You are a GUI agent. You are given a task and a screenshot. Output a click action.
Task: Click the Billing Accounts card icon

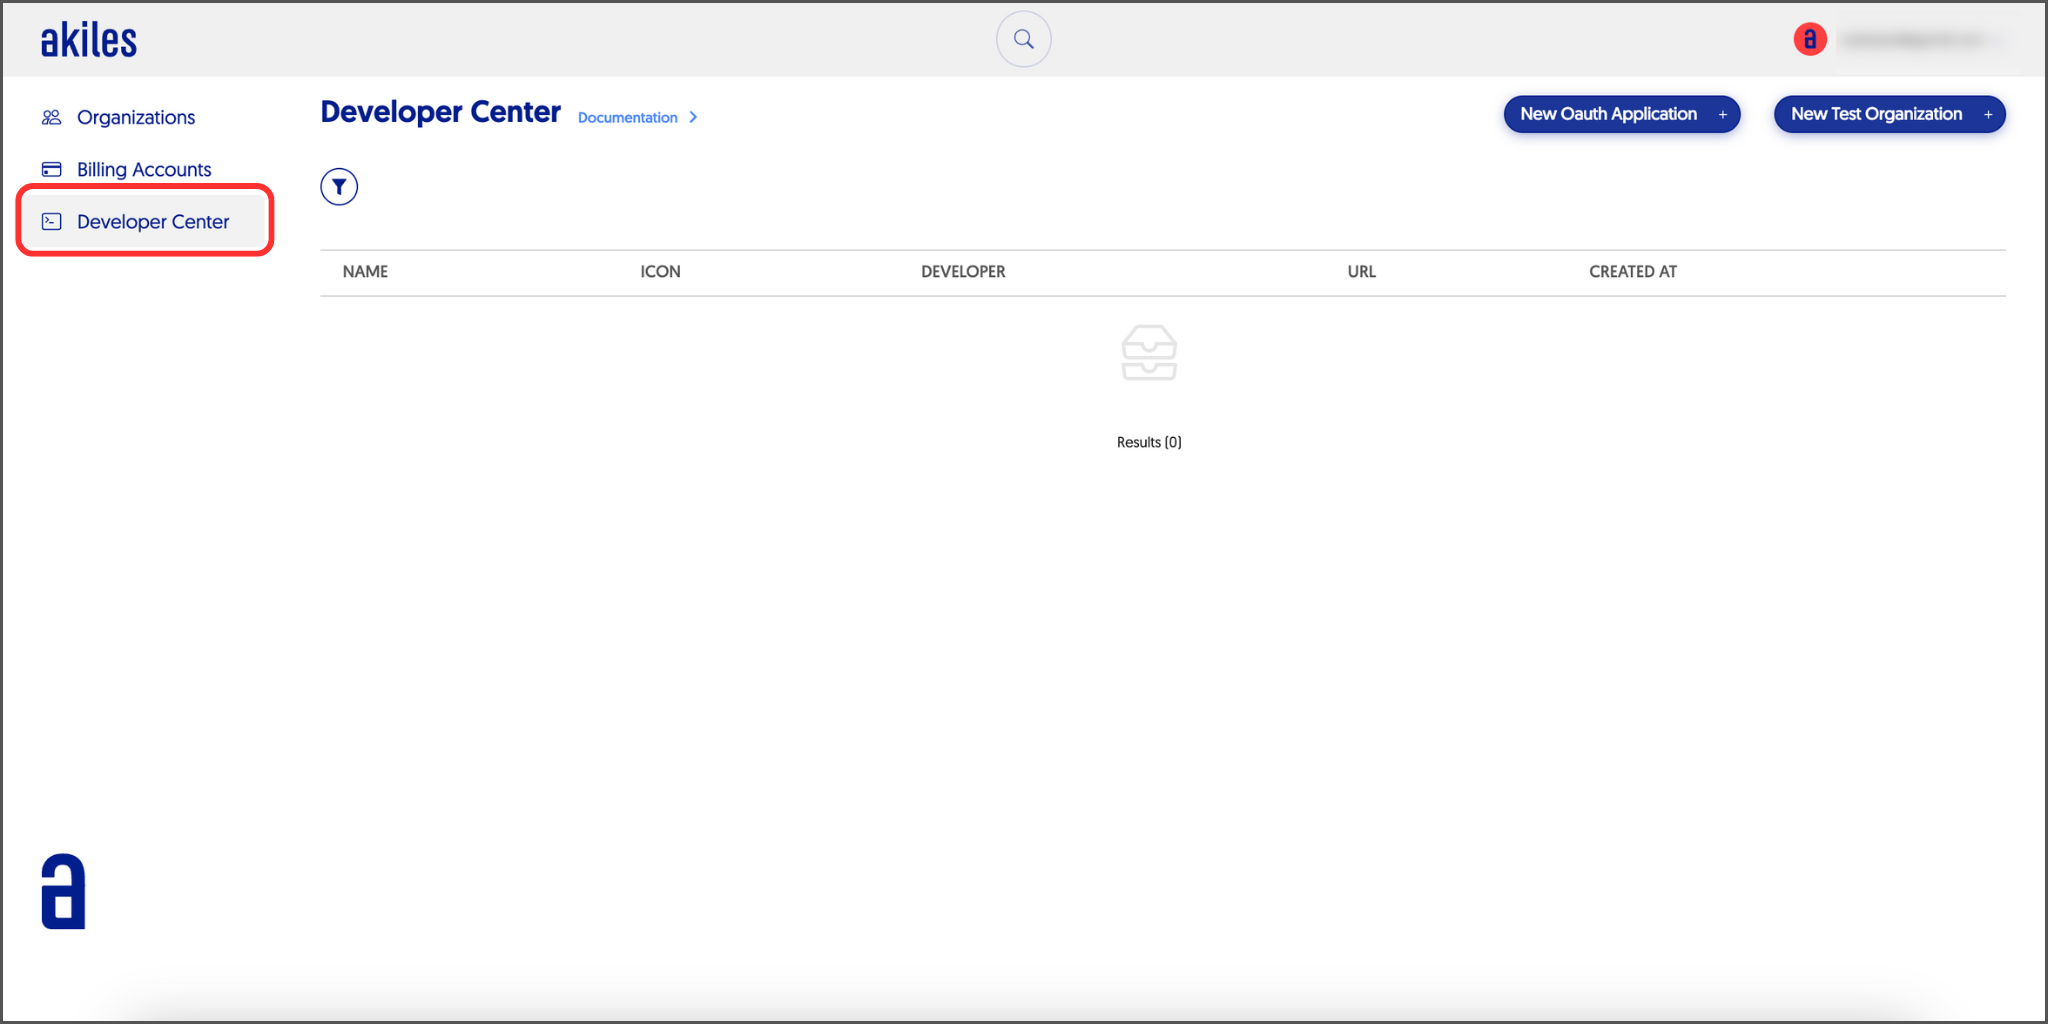[x=51, y=169]
